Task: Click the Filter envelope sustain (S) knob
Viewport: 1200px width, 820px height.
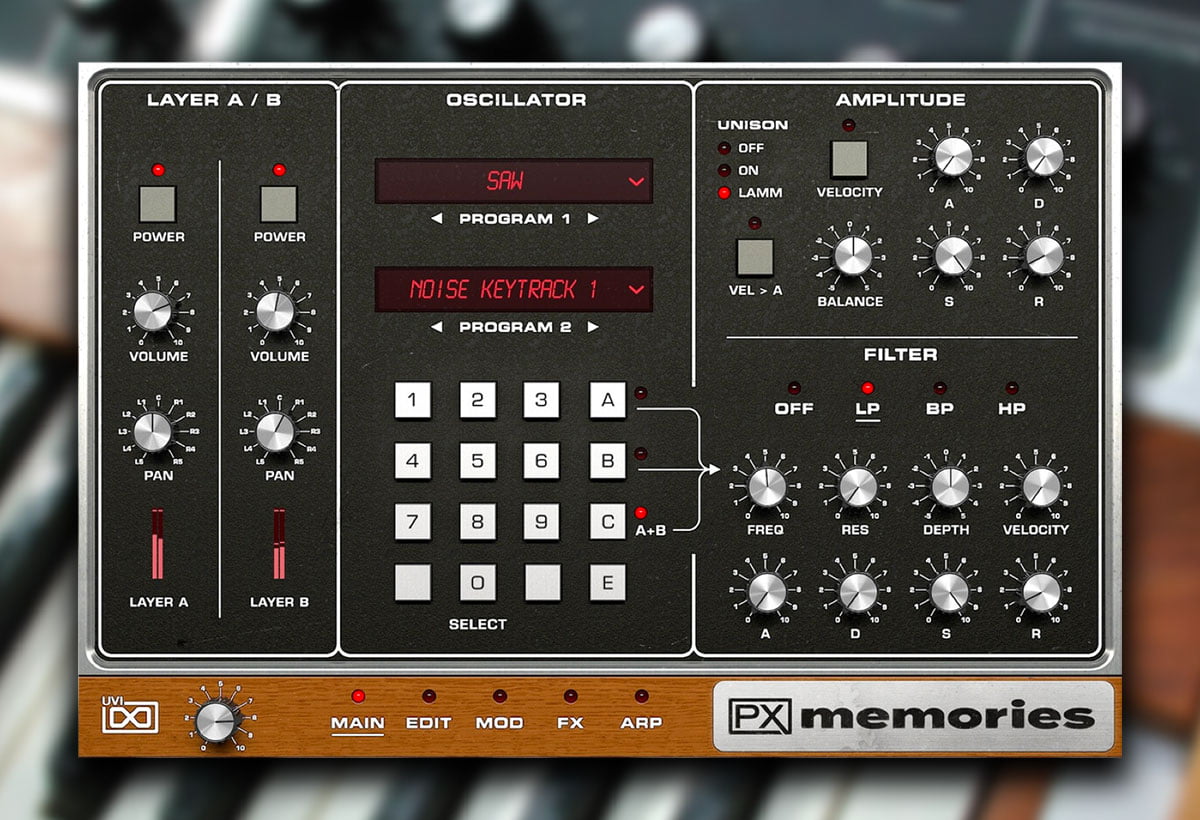Action: click(x=949, y=592)
